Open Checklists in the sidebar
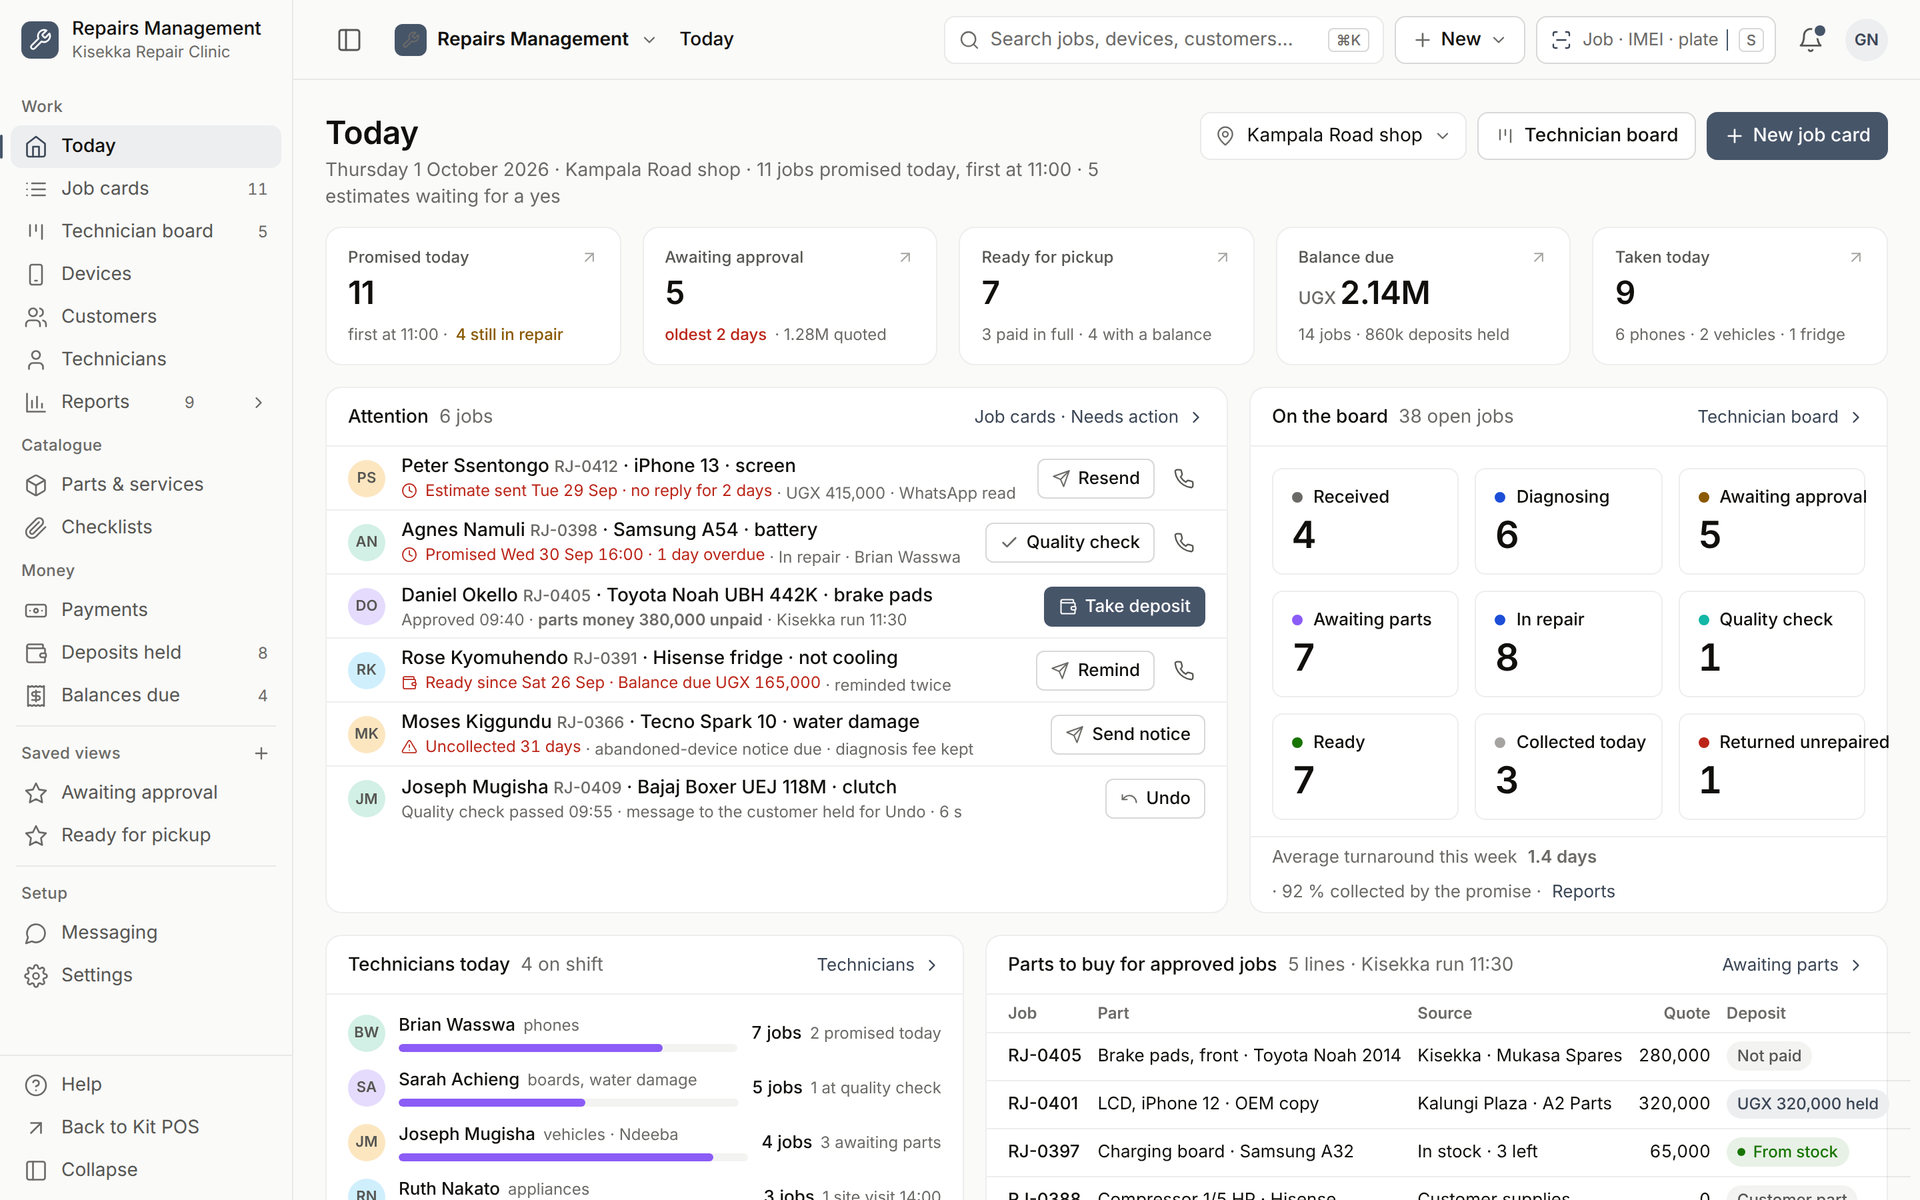This screenshot has height=1200, width=1920. 146,527
